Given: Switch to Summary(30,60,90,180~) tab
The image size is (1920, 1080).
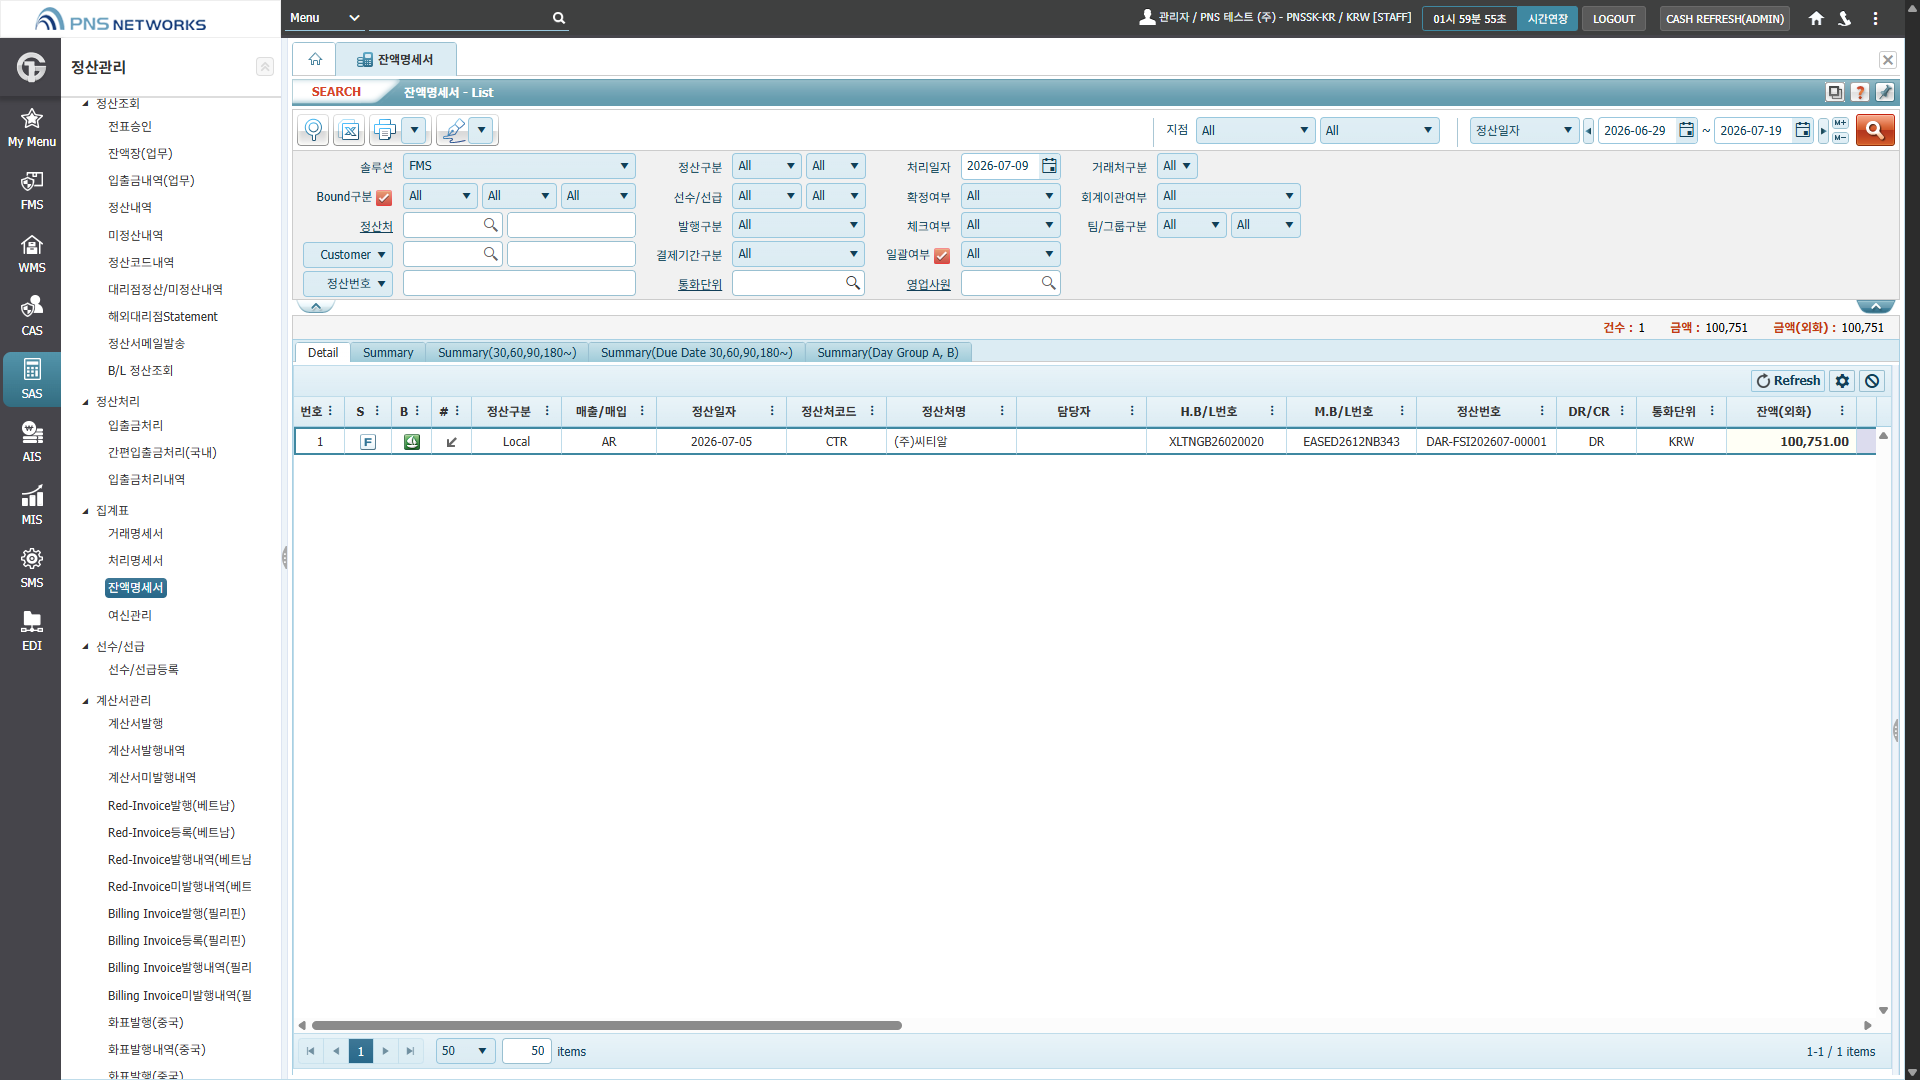Looking at the screenshot, I should coord(507,353).
